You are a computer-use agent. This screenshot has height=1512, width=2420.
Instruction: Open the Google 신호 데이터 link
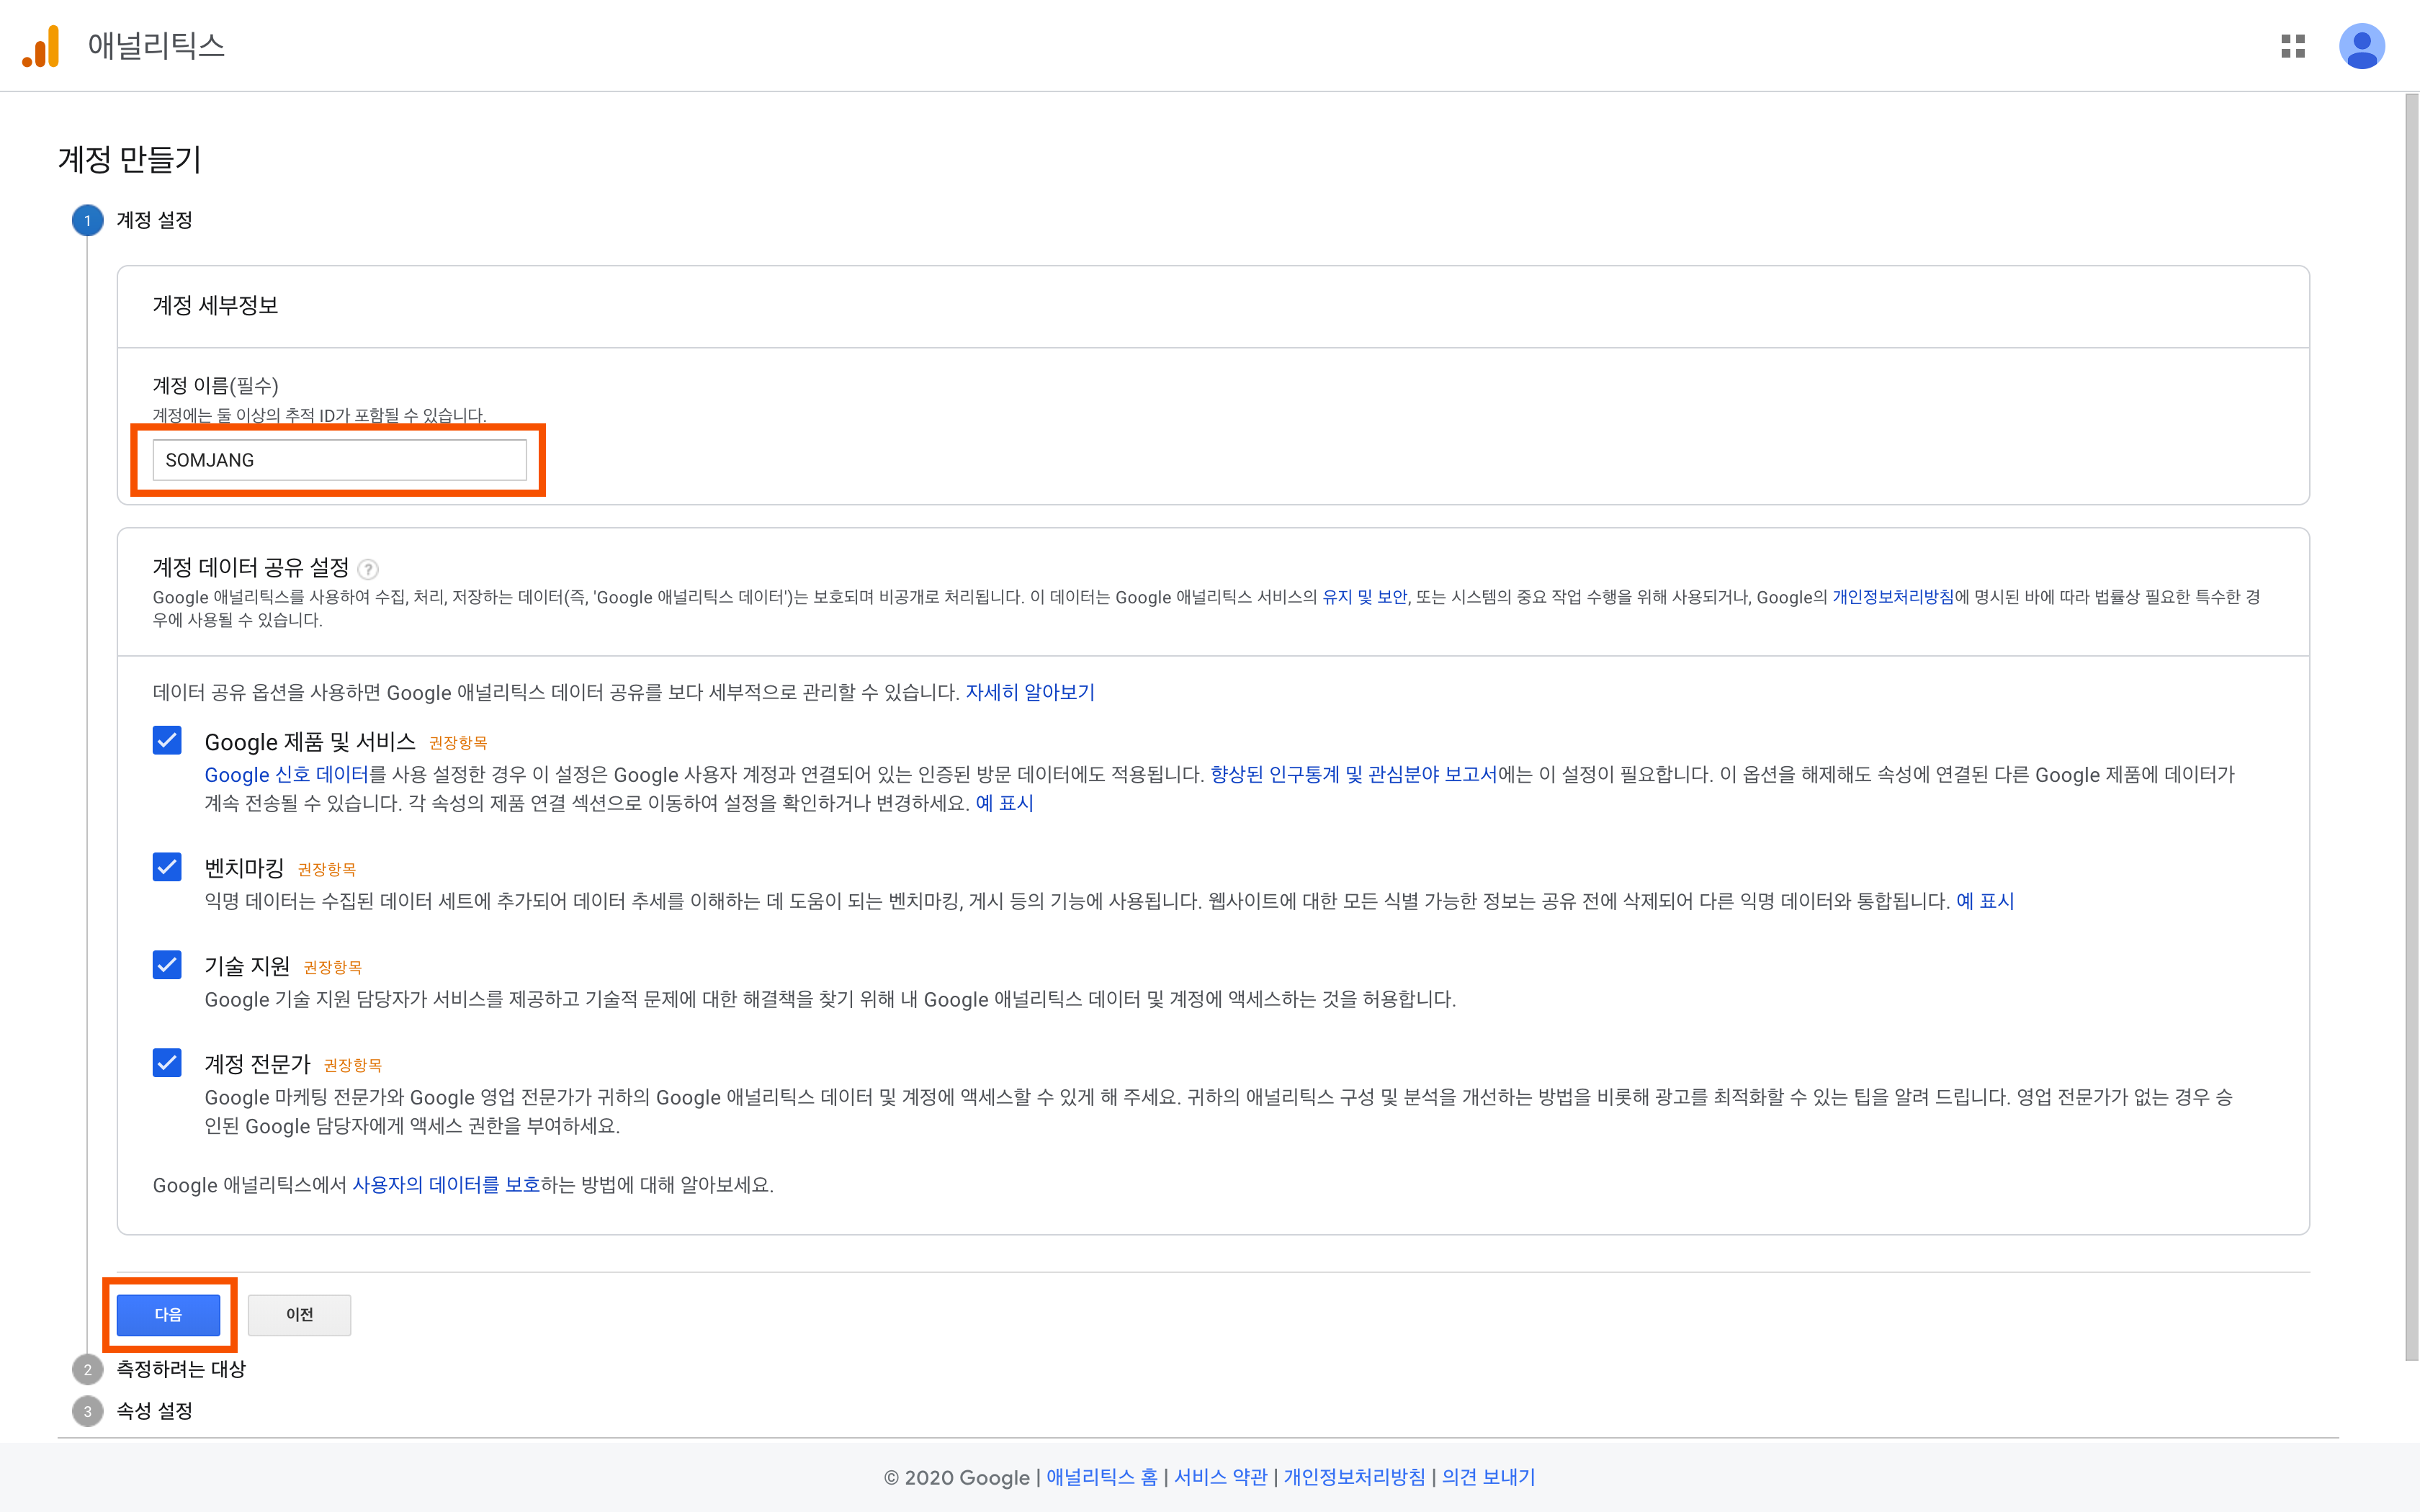click(x=286, y=775)
